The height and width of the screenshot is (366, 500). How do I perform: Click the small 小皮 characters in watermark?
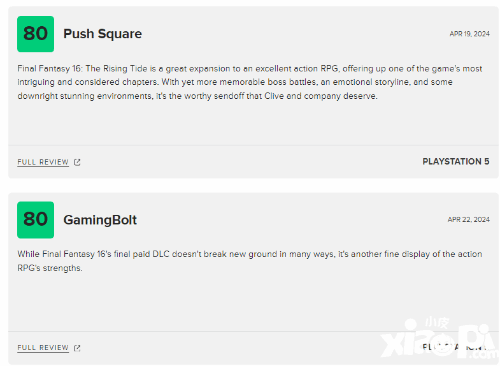pos(437,323)
